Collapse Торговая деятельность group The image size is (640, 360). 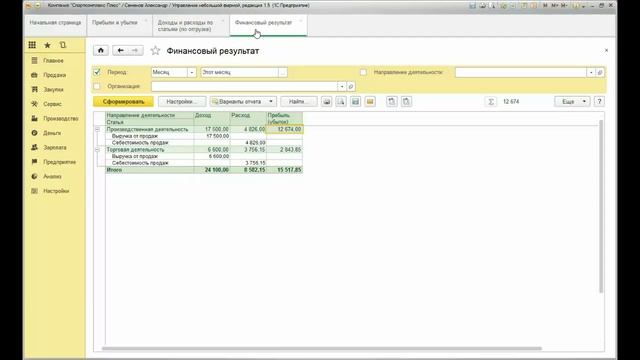pyautogui.click(x=98, y=150)
